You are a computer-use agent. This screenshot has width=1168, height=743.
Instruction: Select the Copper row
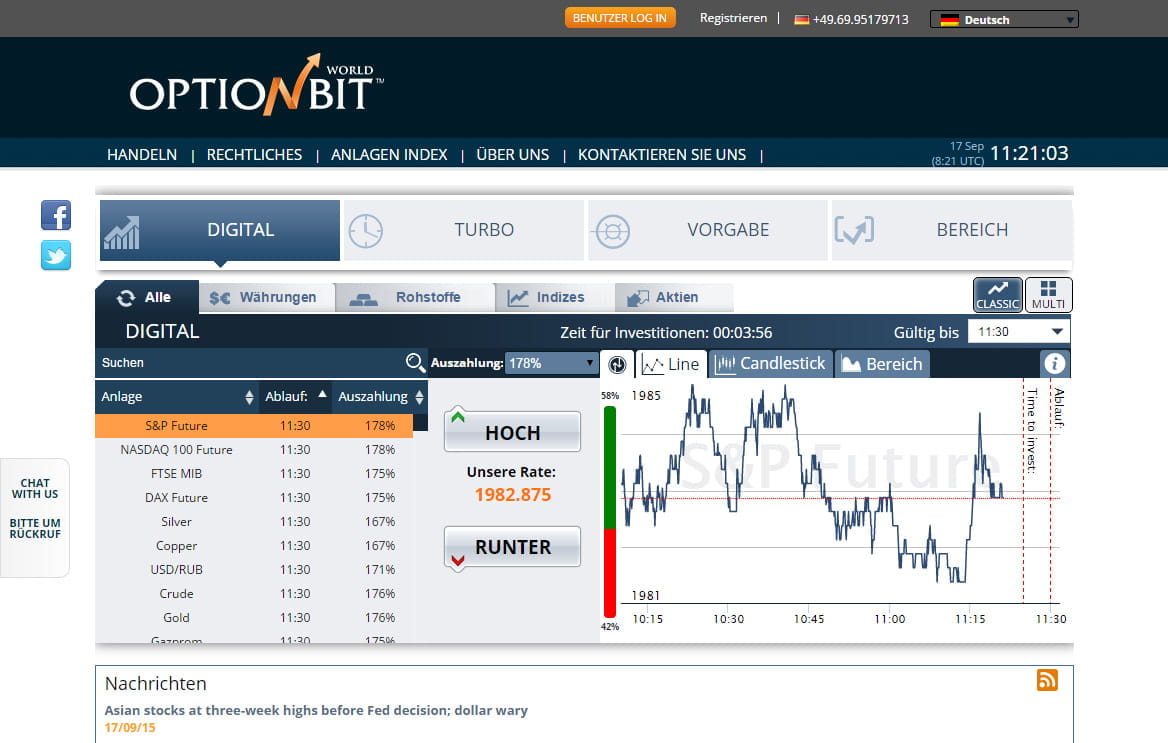[x=254, y=546]
